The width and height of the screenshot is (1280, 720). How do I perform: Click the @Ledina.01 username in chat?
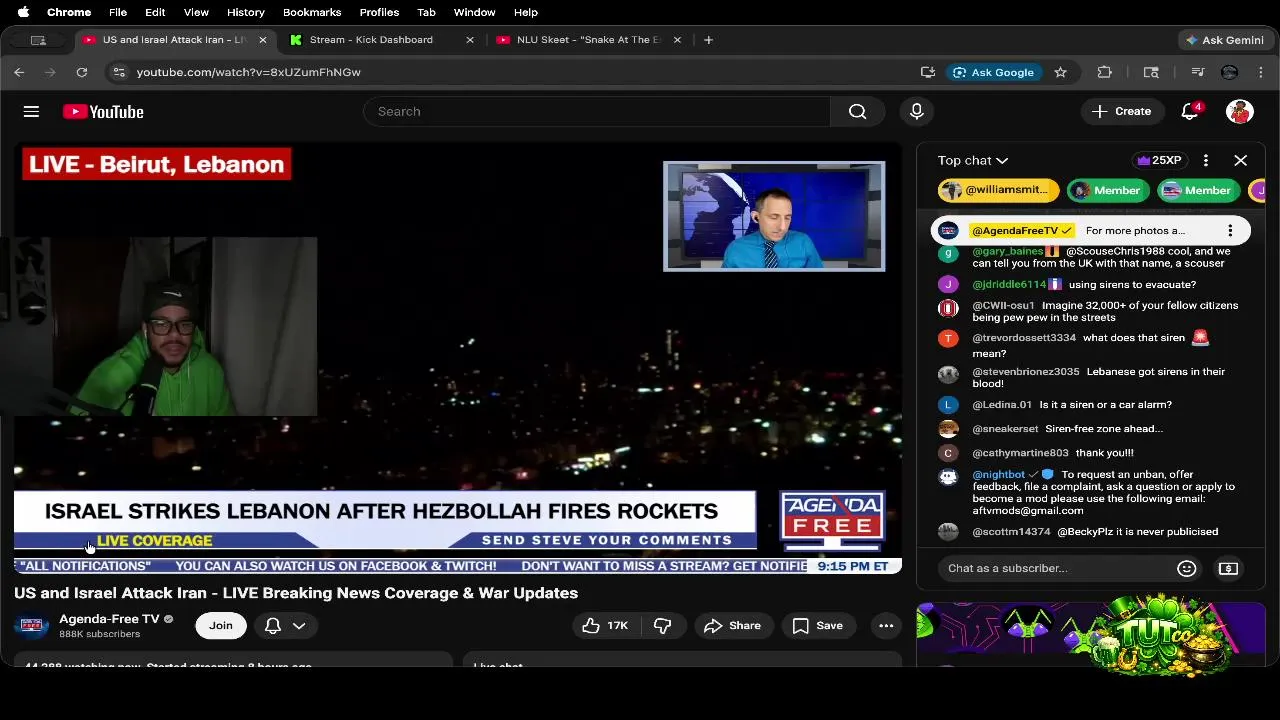pyautogui.click(x=1002, y=405)
